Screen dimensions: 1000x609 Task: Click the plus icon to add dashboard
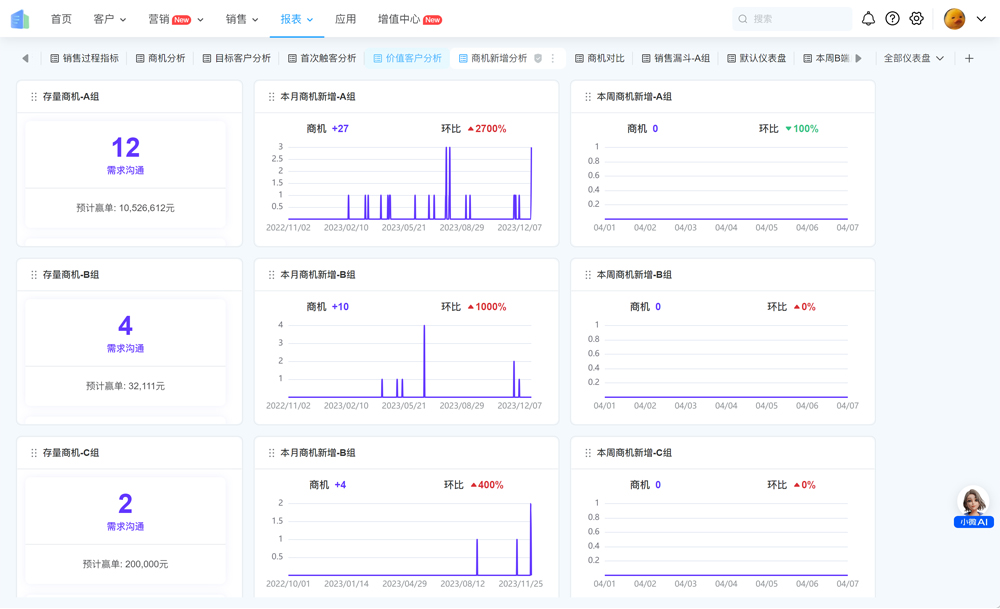[x=969, y=59]
